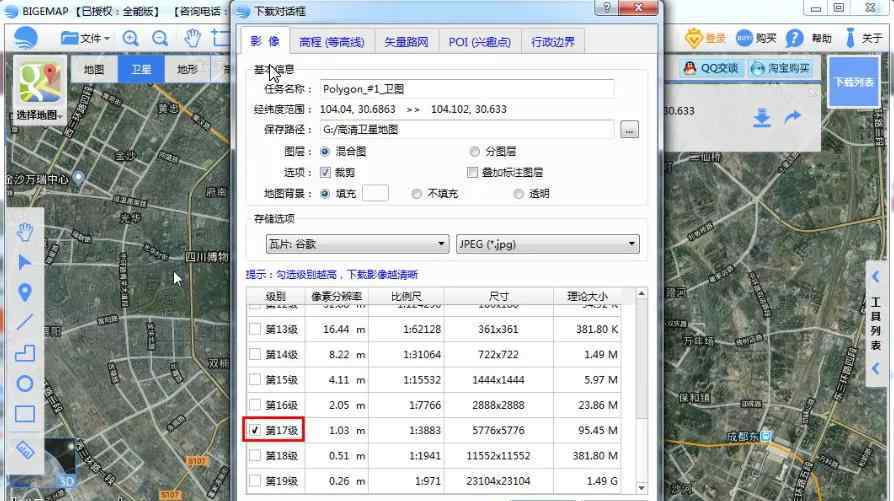This screenshot has height=501, width=894.
Task: Open the 高程 (等高线) tab
Action: 331,42
